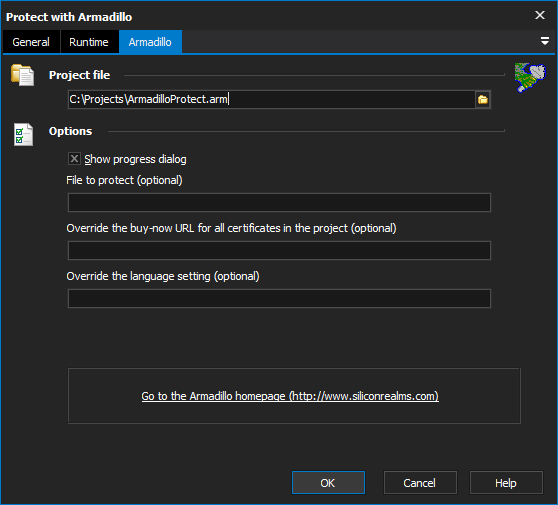The image size is (558, 505).
Task: Click the 'Override the buy-now URL' label
Action: coord(231,228)
